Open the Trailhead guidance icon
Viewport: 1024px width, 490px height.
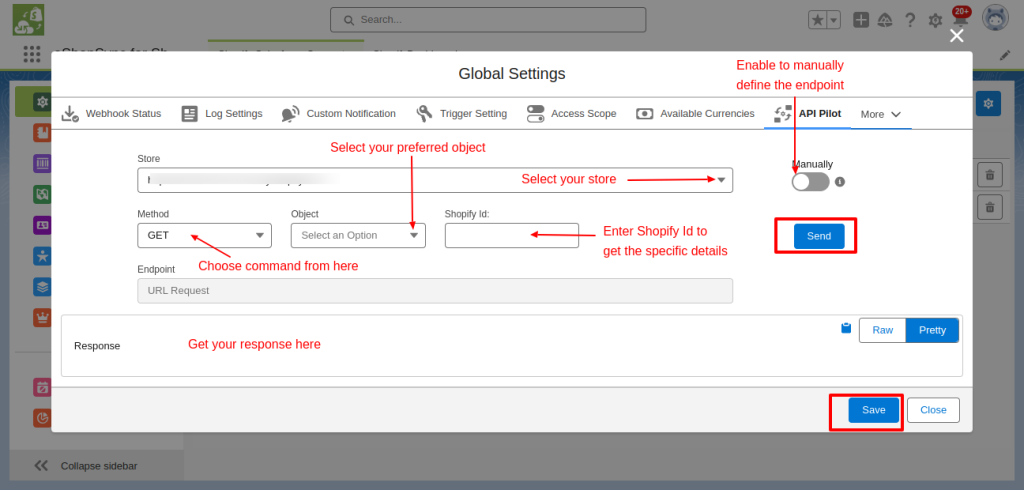point(886,20)
